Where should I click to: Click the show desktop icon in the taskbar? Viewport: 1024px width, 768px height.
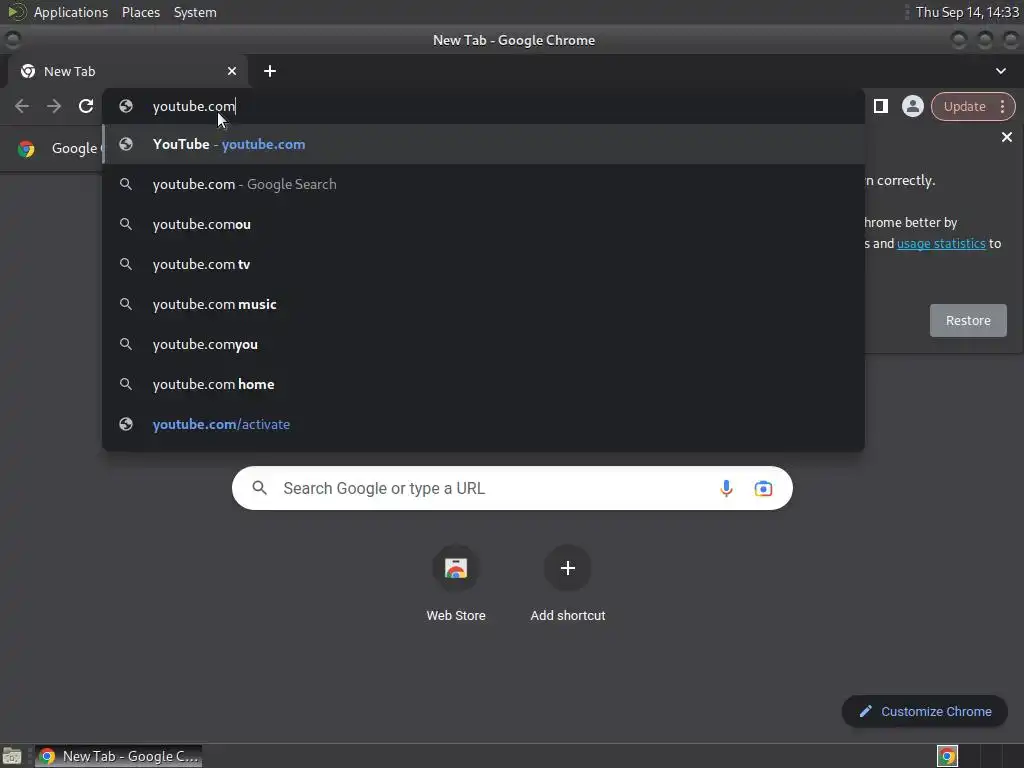[12, 756]
